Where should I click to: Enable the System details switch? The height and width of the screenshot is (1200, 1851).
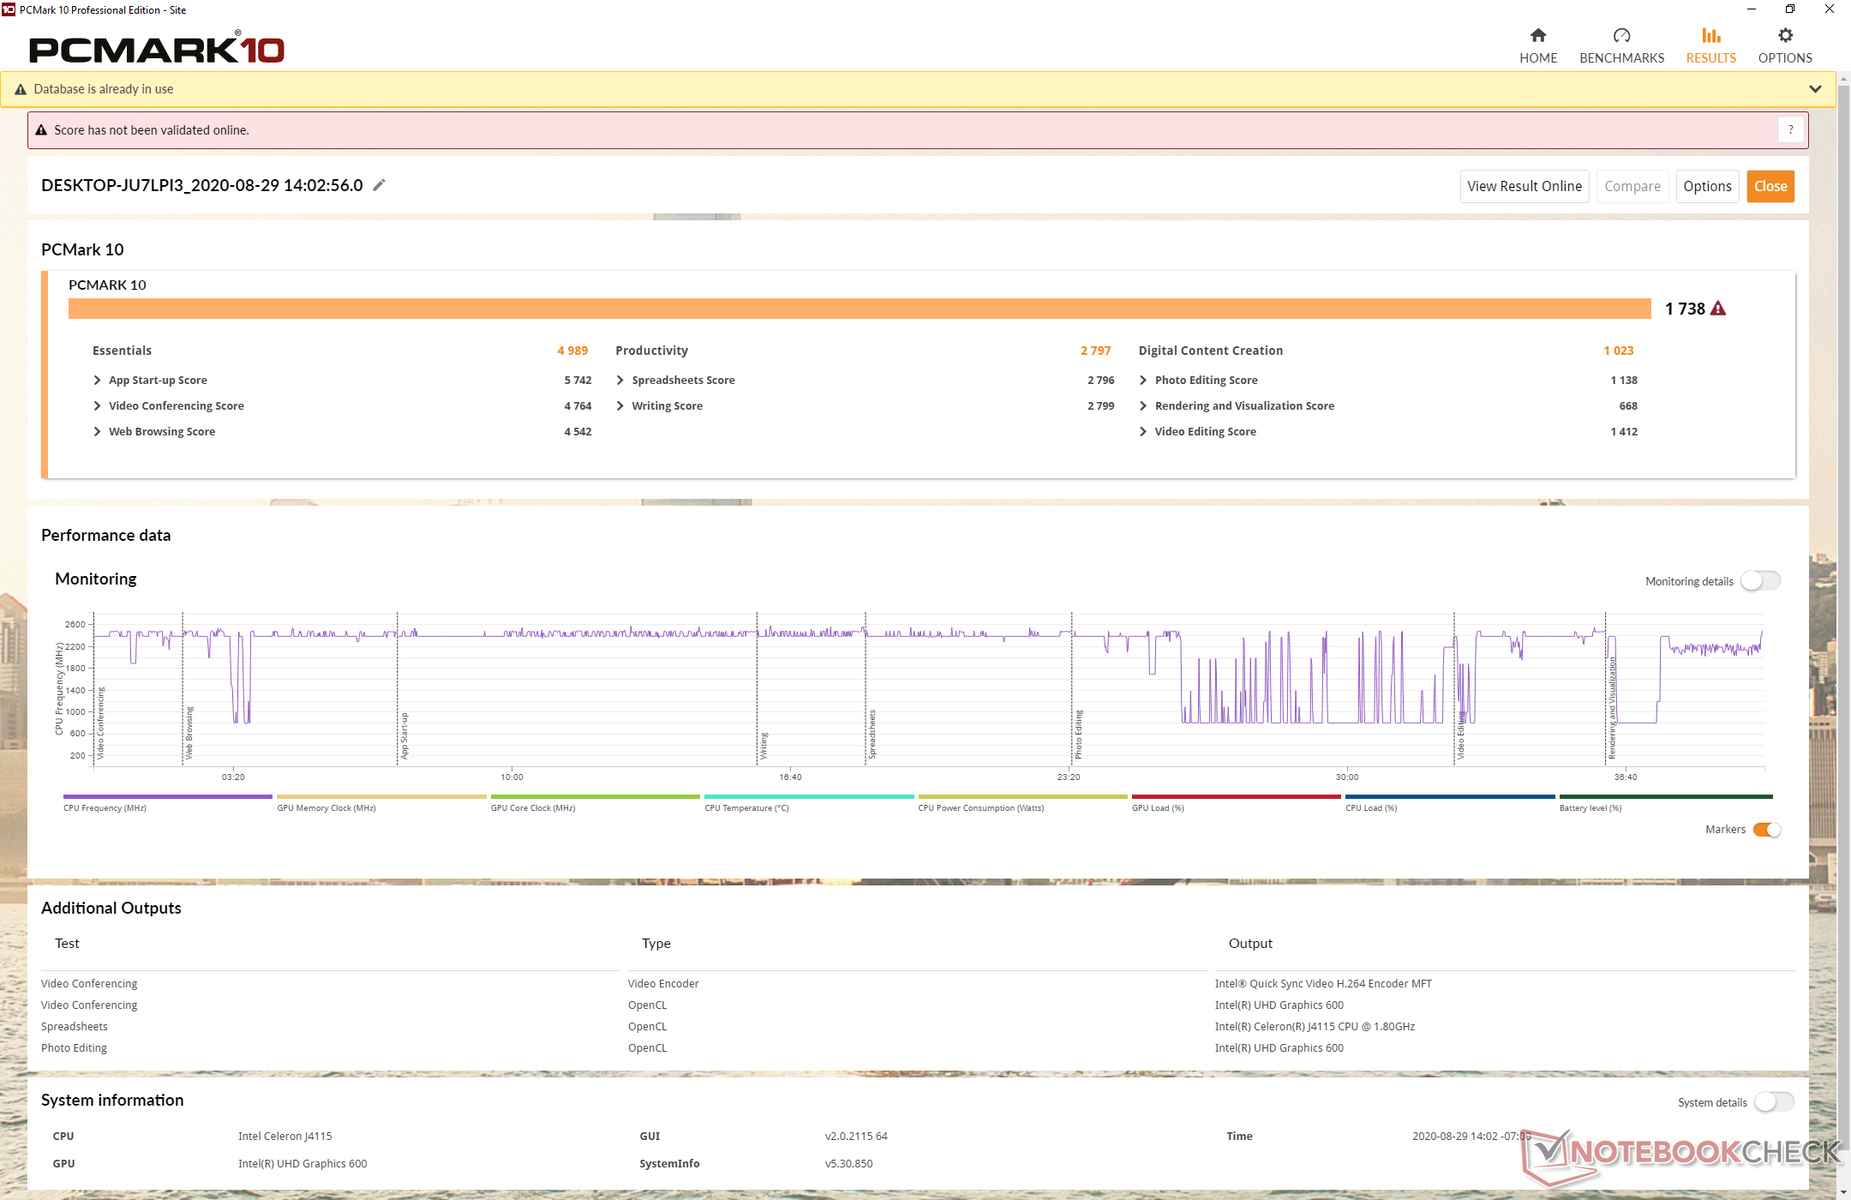point(1774,1102)
